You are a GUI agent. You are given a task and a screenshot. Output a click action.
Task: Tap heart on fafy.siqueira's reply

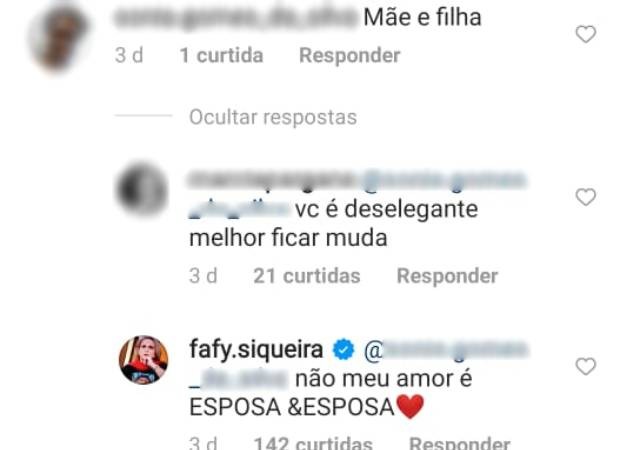[586, 366]
